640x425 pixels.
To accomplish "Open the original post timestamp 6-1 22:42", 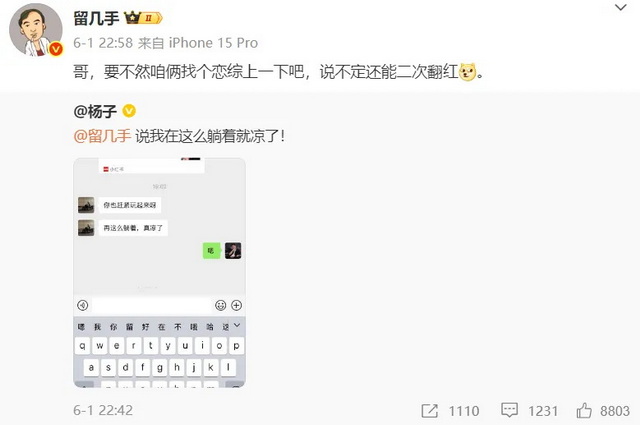I will click(x=103, y=410).
